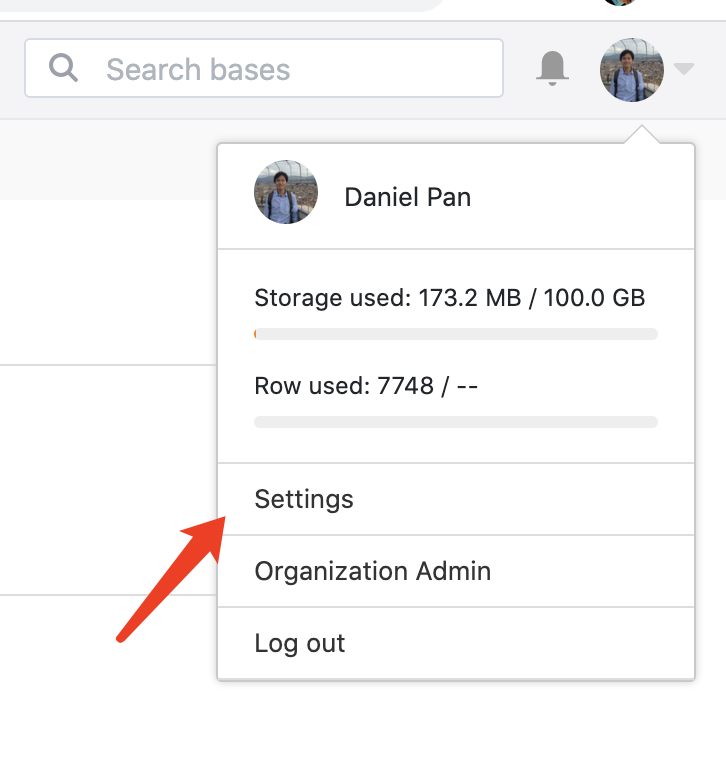The image size is (726, 776).
Task: Select Organization Admin in the menu
Action: tap(372, 571)
